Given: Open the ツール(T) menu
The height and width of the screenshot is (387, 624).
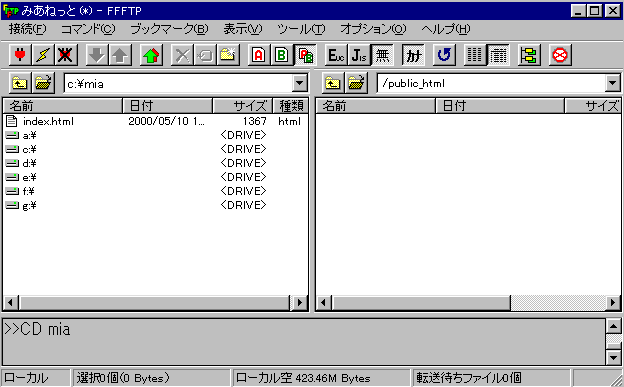Looking at the screenshot, I should (x=301, y=29).
